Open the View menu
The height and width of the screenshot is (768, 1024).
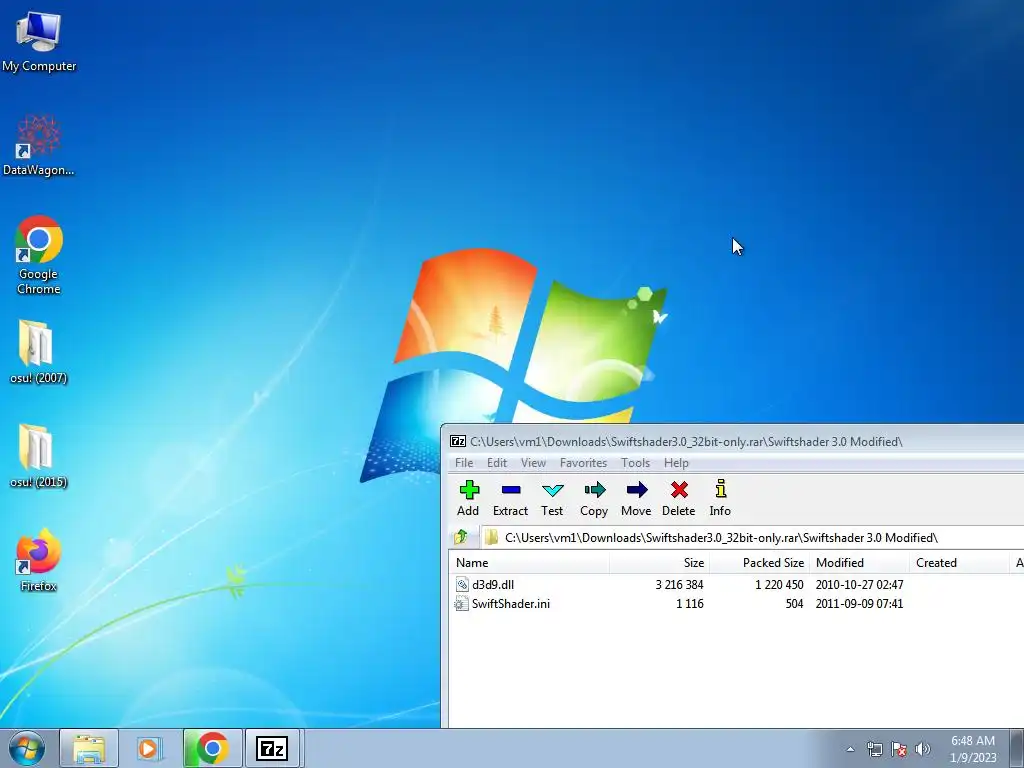pyautogui.click(x=534, y=462)
